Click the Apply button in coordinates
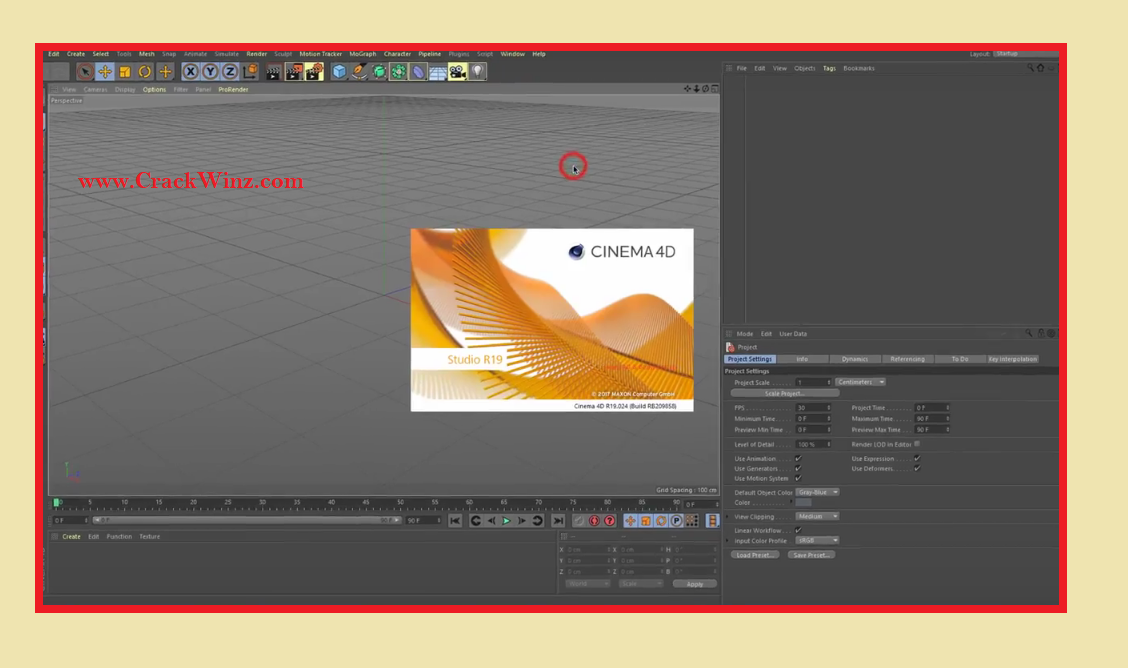Image resolution: width=1128 pixels, height=668 pixels. pyautogui.click(x=694, y=584)
